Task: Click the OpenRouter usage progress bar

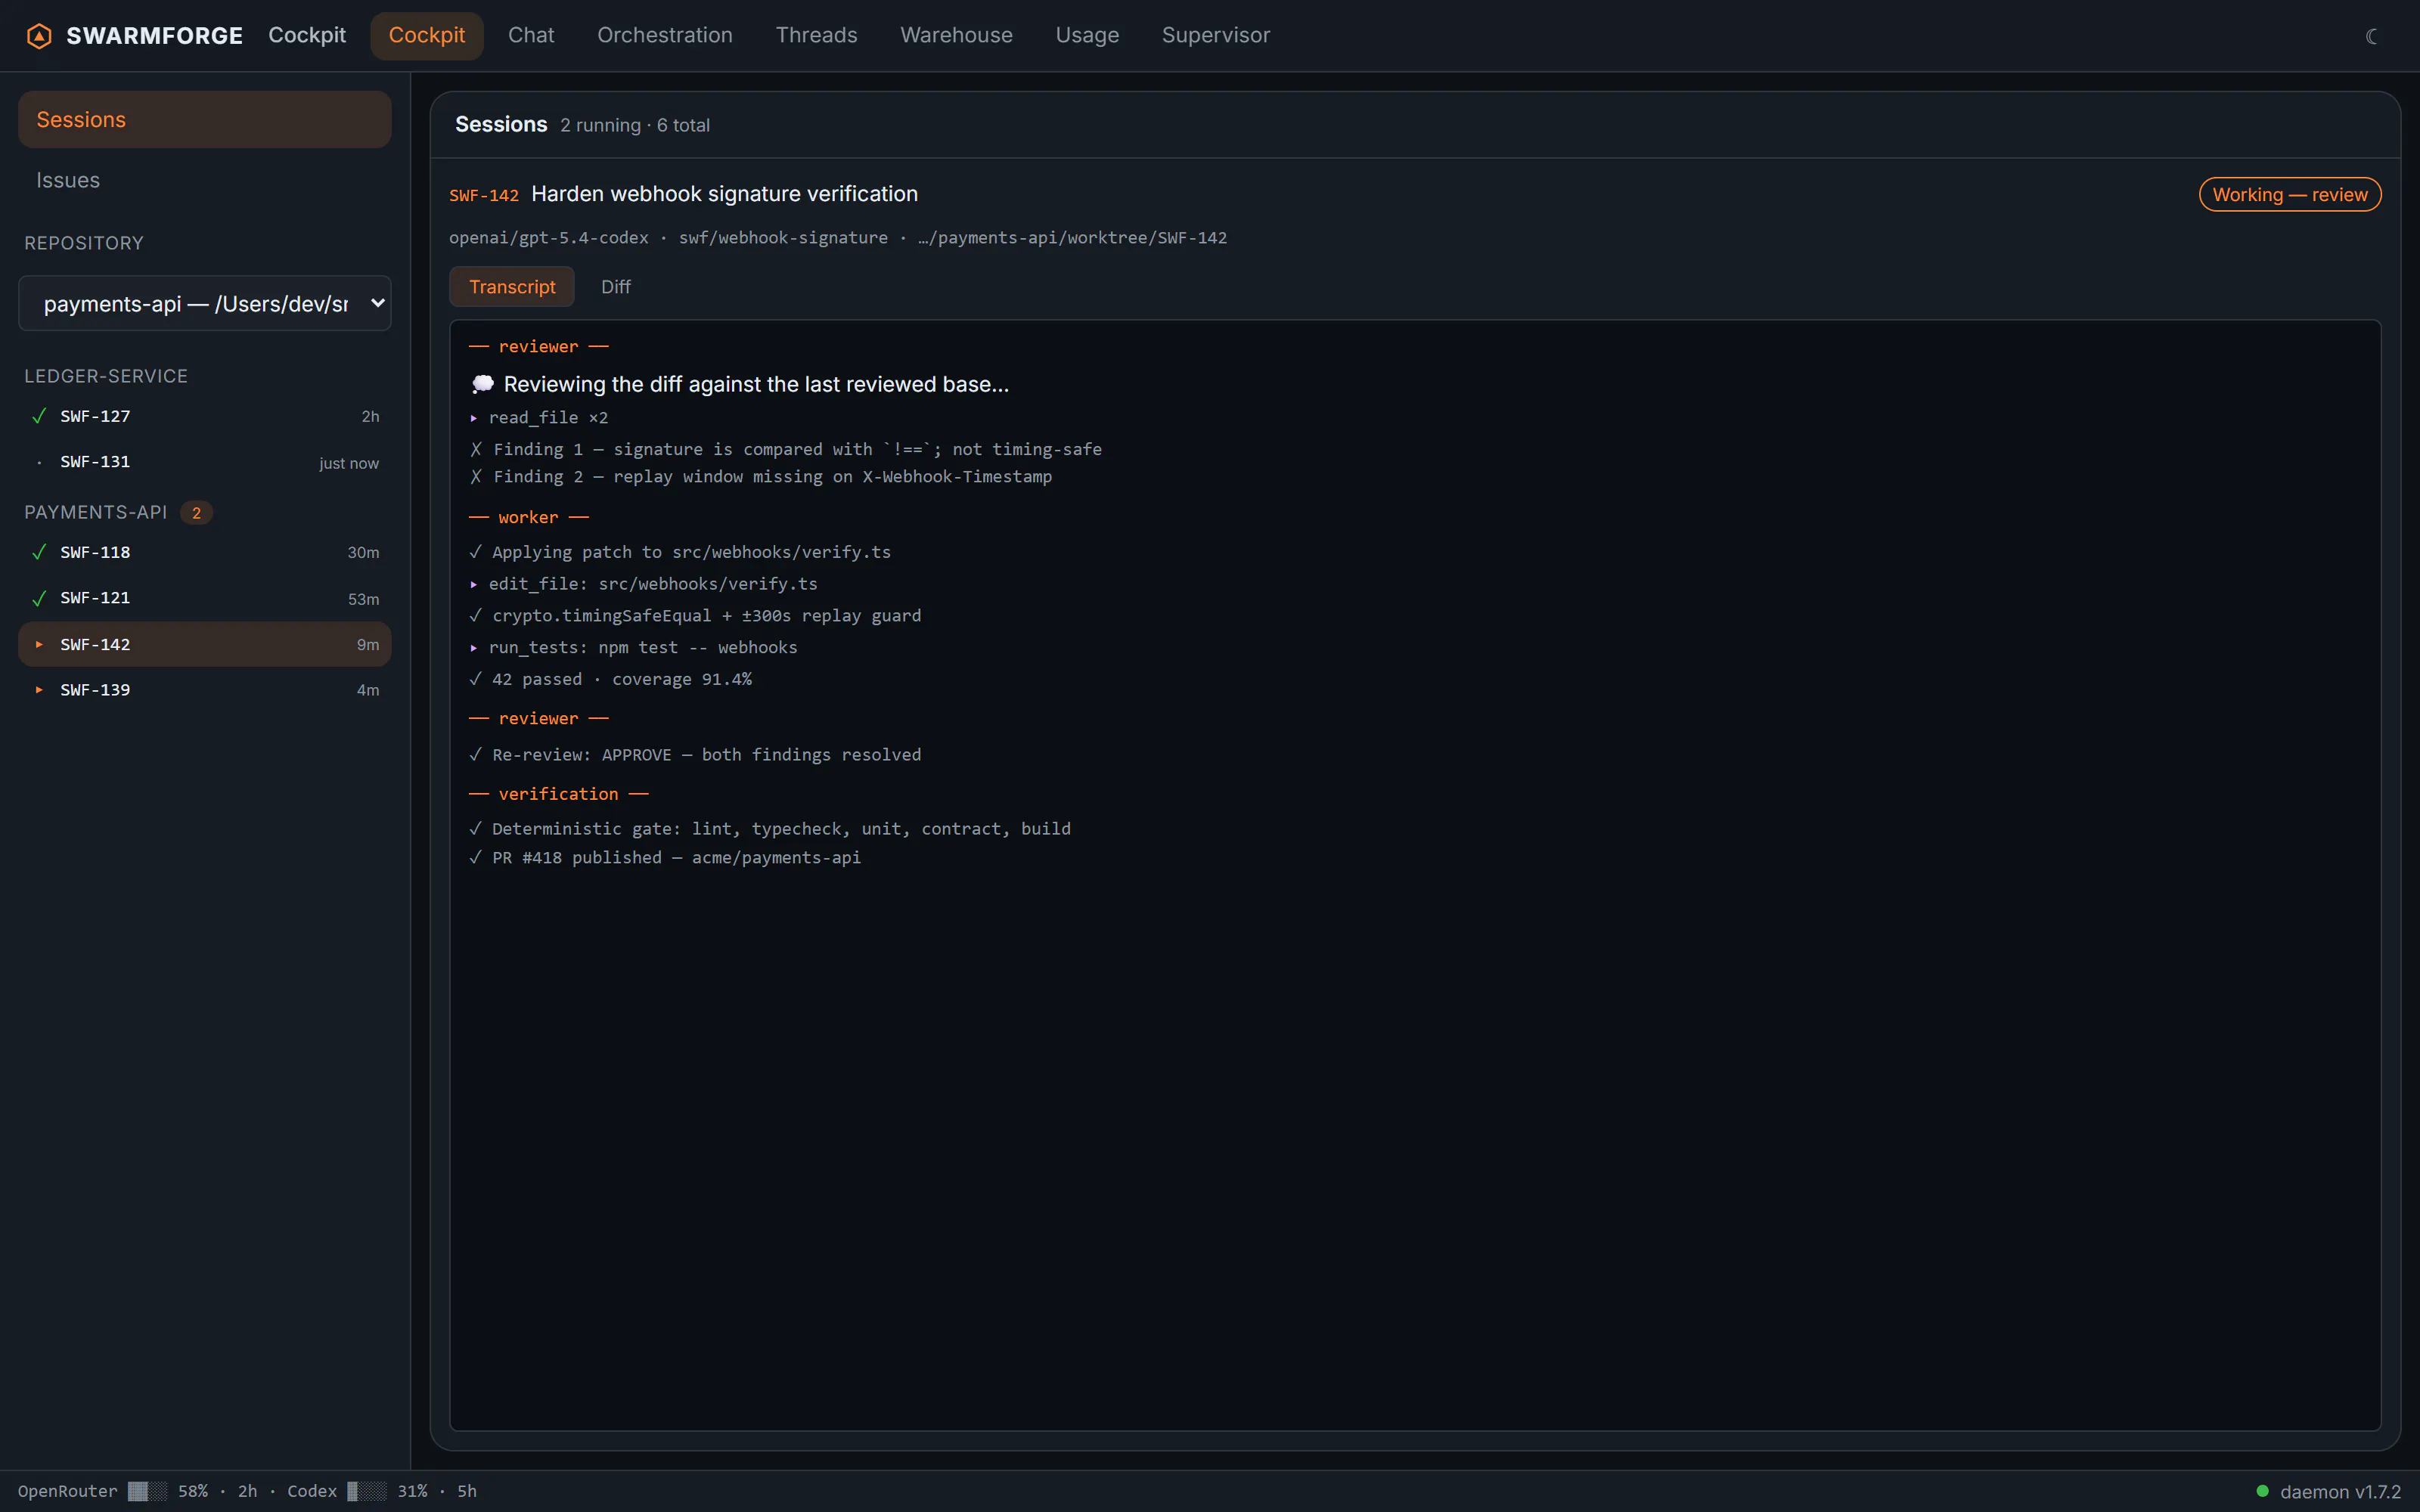Action: coord(147,1491)
